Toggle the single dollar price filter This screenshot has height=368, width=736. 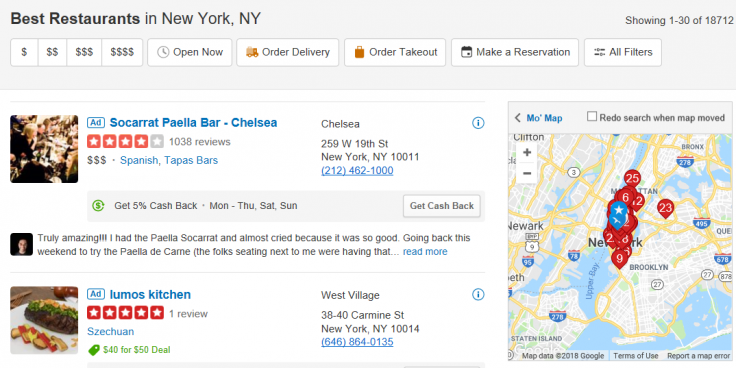pos(24,53)
